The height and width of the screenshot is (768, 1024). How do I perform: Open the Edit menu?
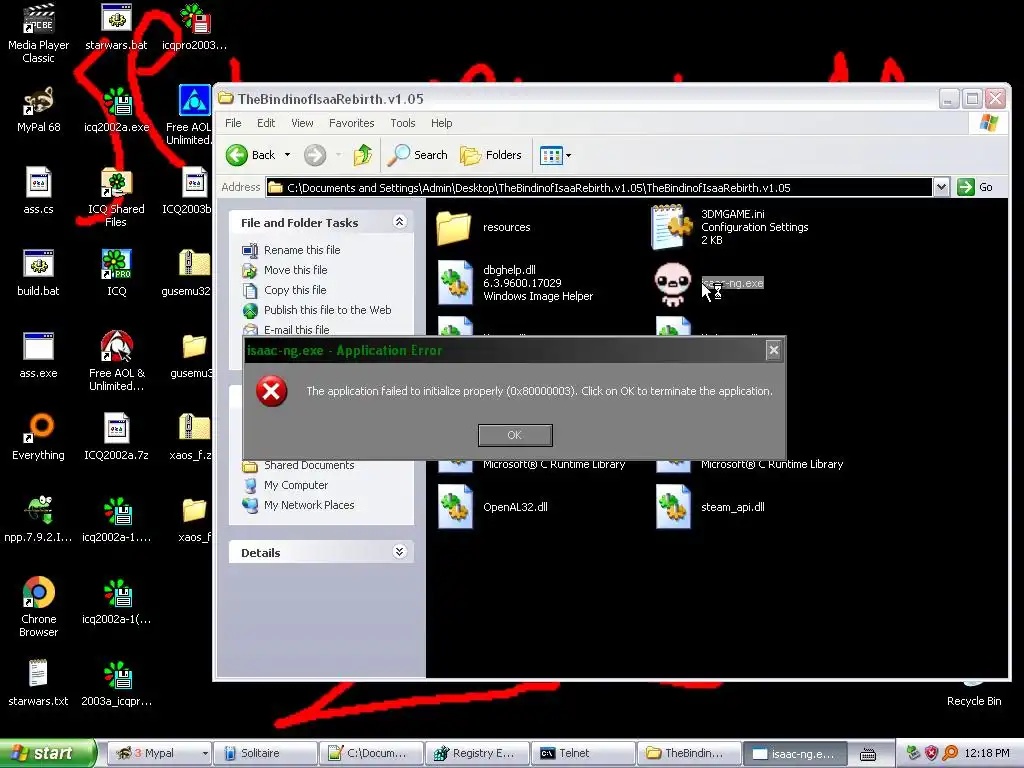tap(266, 123)
